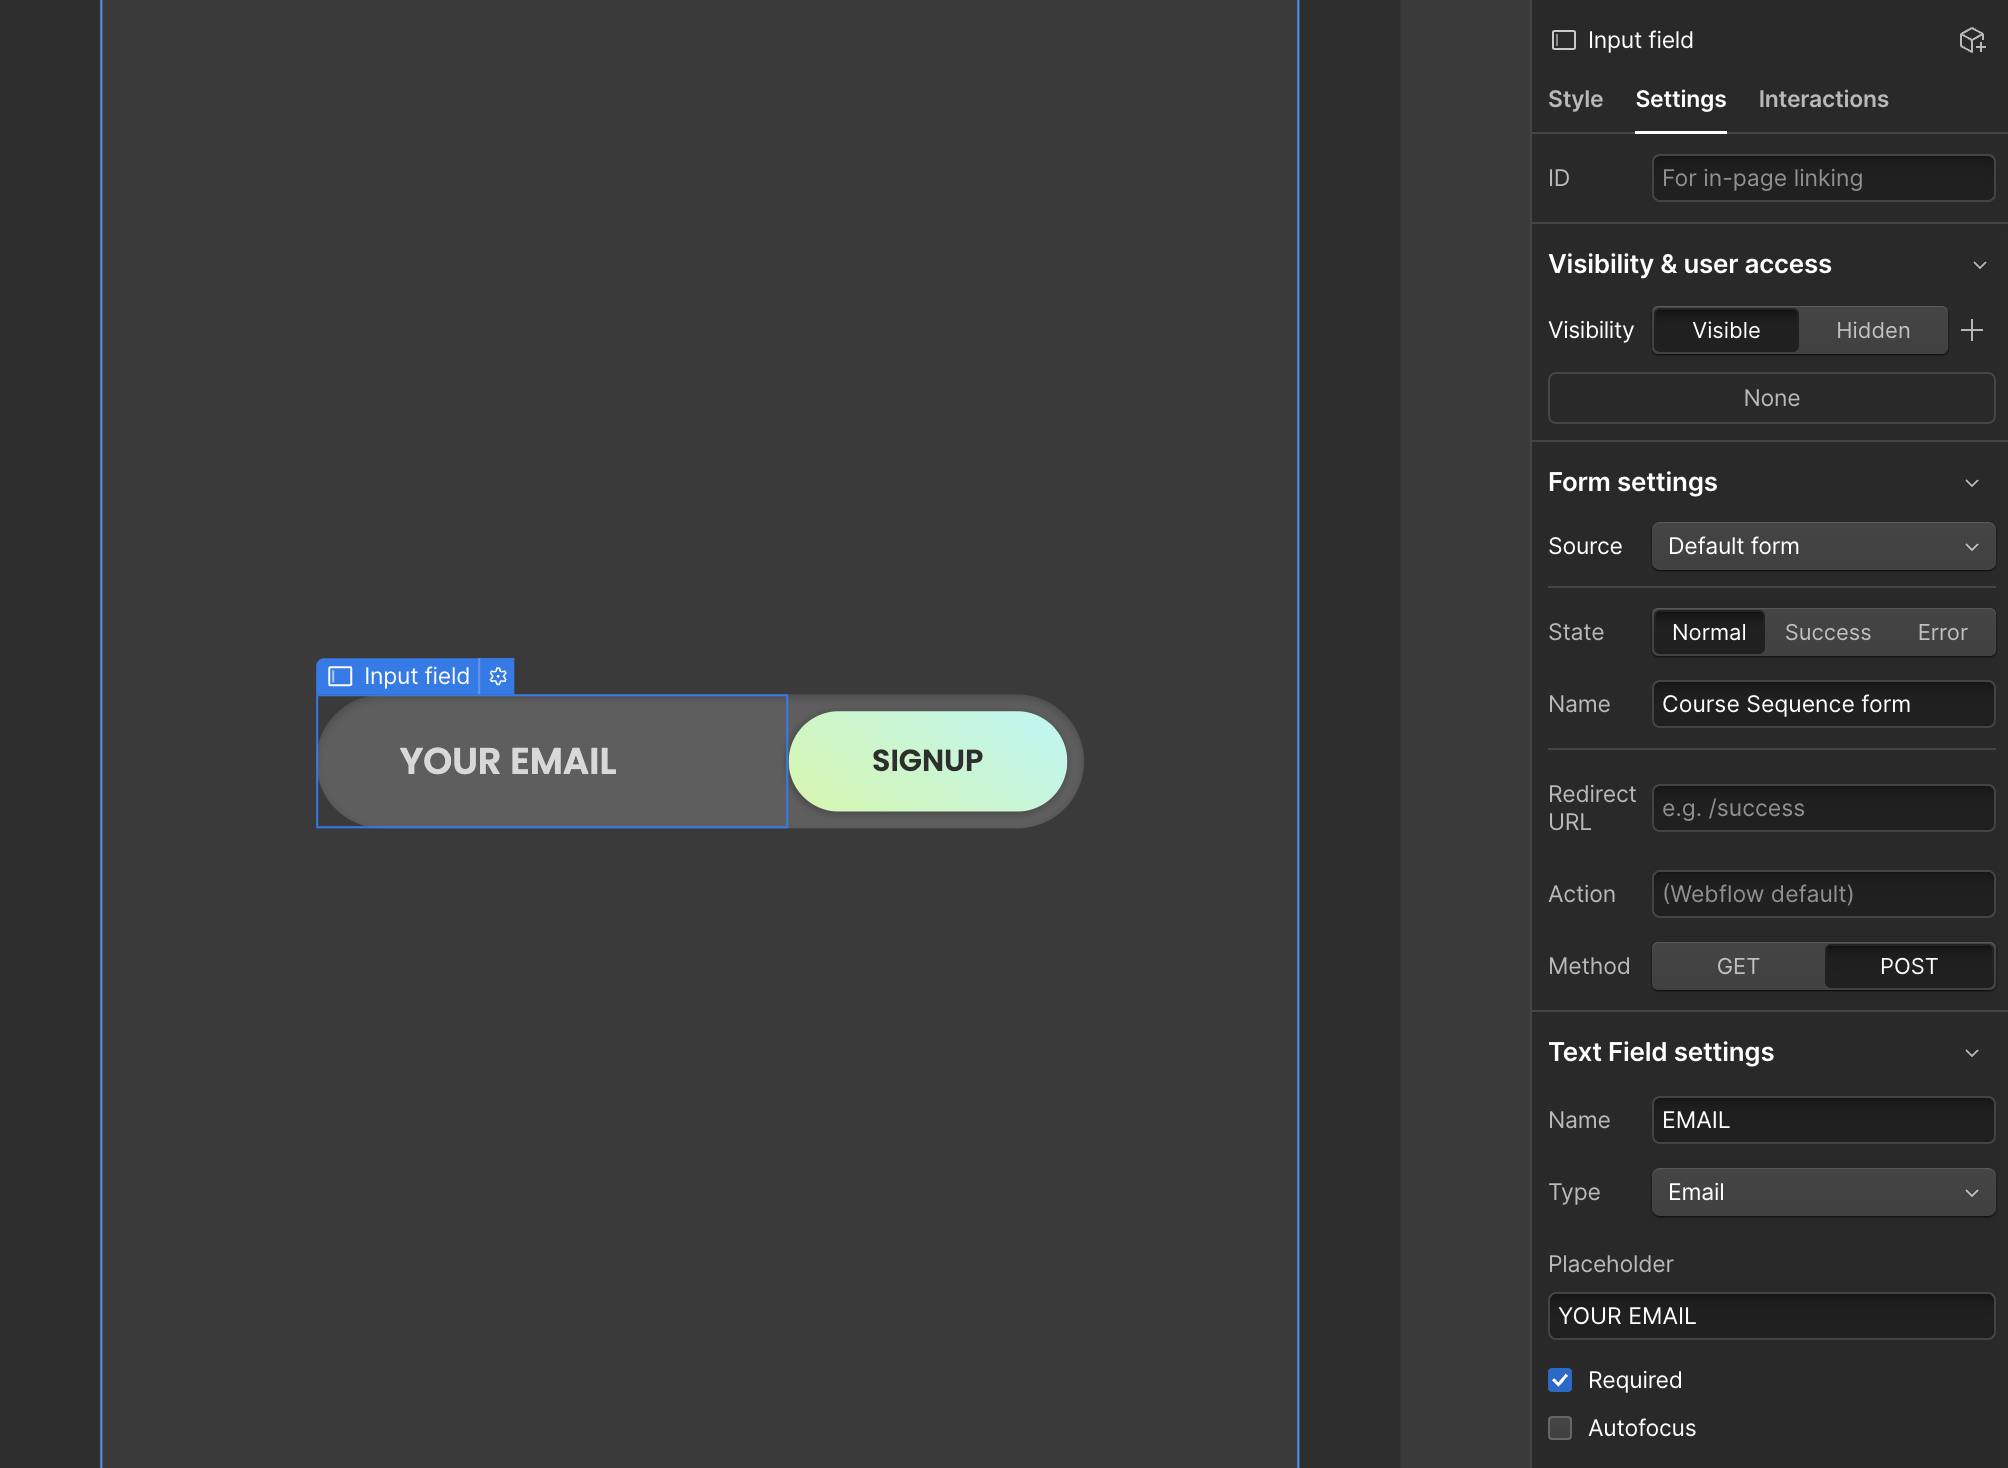Click the SIGNUP button on canvas

coord(927,761)
